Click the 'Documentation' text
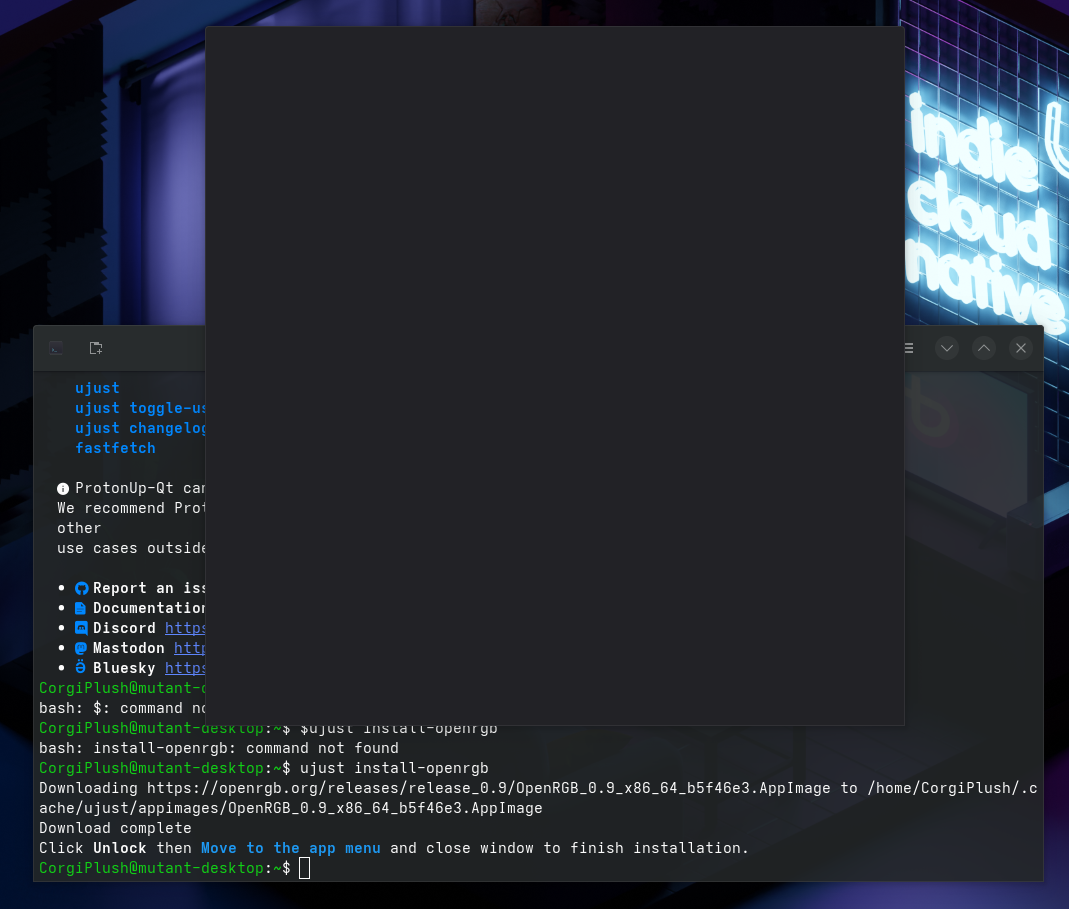 pos(149,608)
